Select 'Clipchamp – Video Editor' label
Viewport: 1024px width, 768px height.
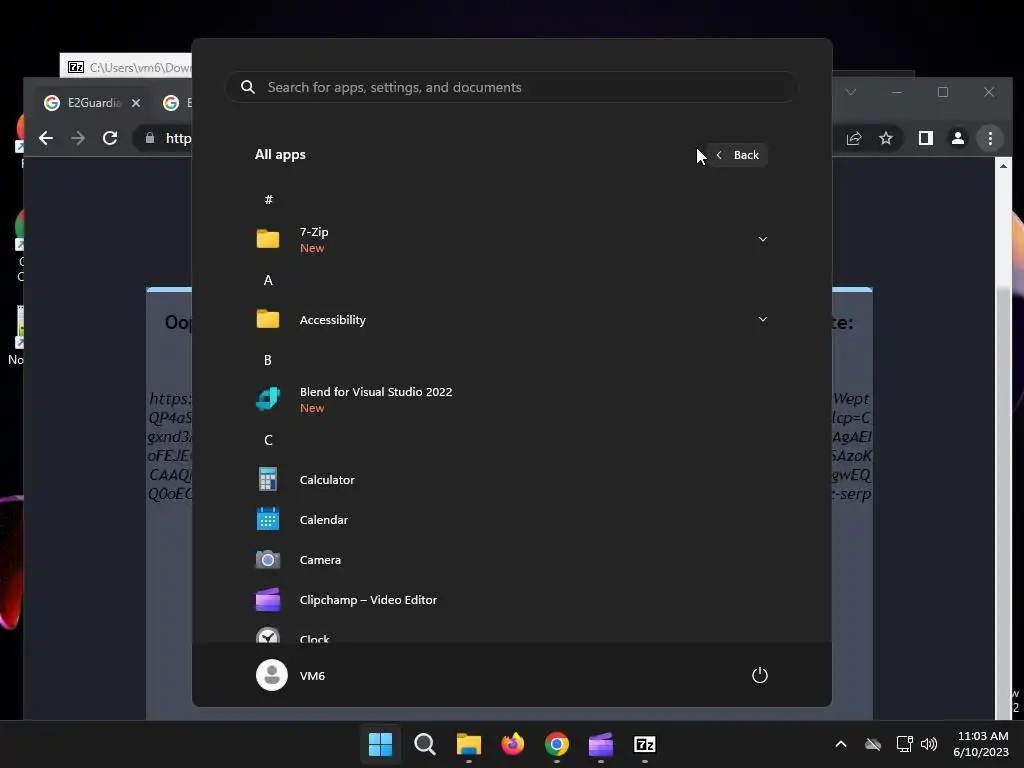[x=368, y=600]
